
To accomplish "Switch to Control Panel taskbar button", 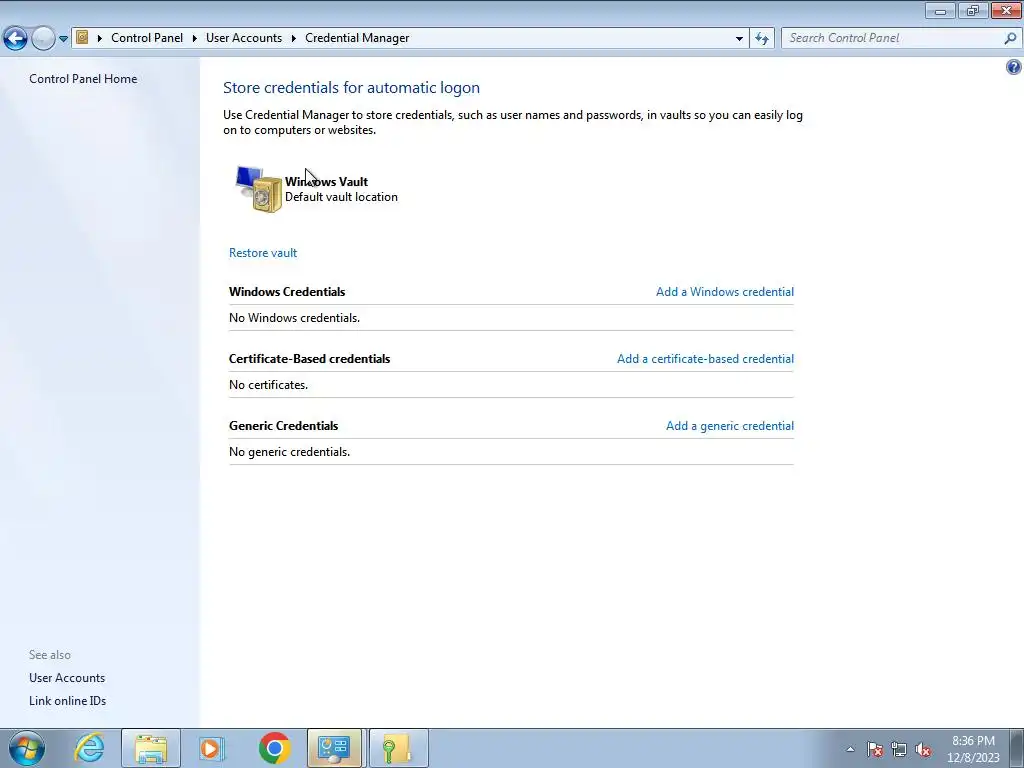I will [334, 748].
